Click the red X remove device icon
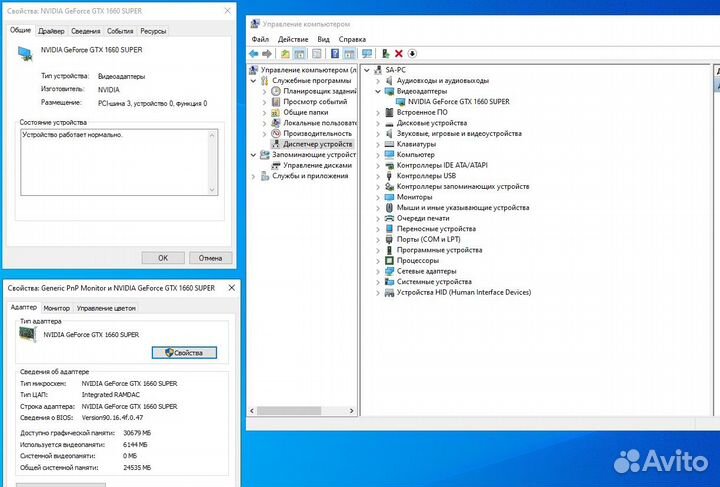The width and height of the screenshot is (720, 487). [398, 53]
